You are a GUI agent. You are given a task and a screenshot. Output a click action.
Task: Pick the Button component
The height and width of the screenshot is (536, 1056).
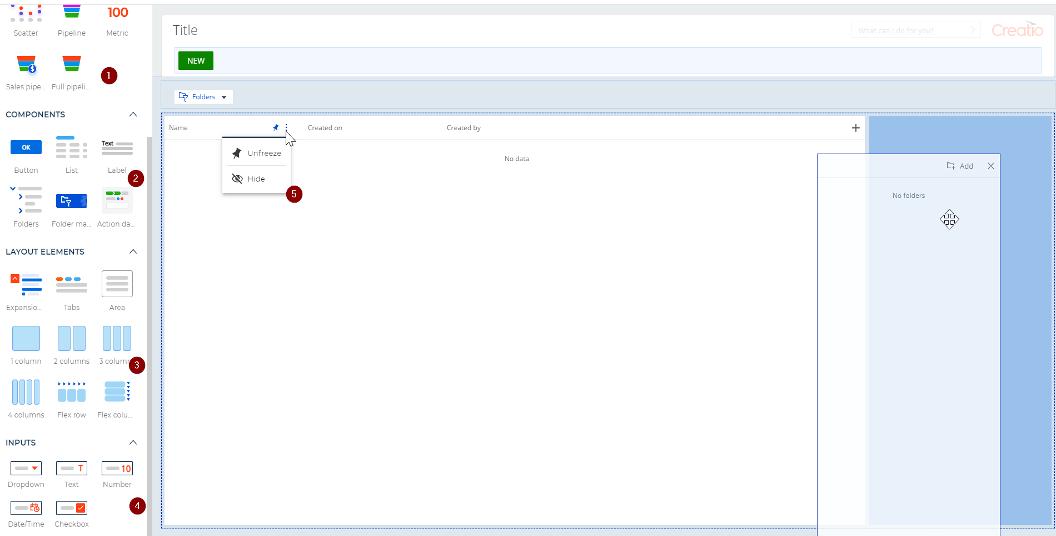click(x=26, y=156)
